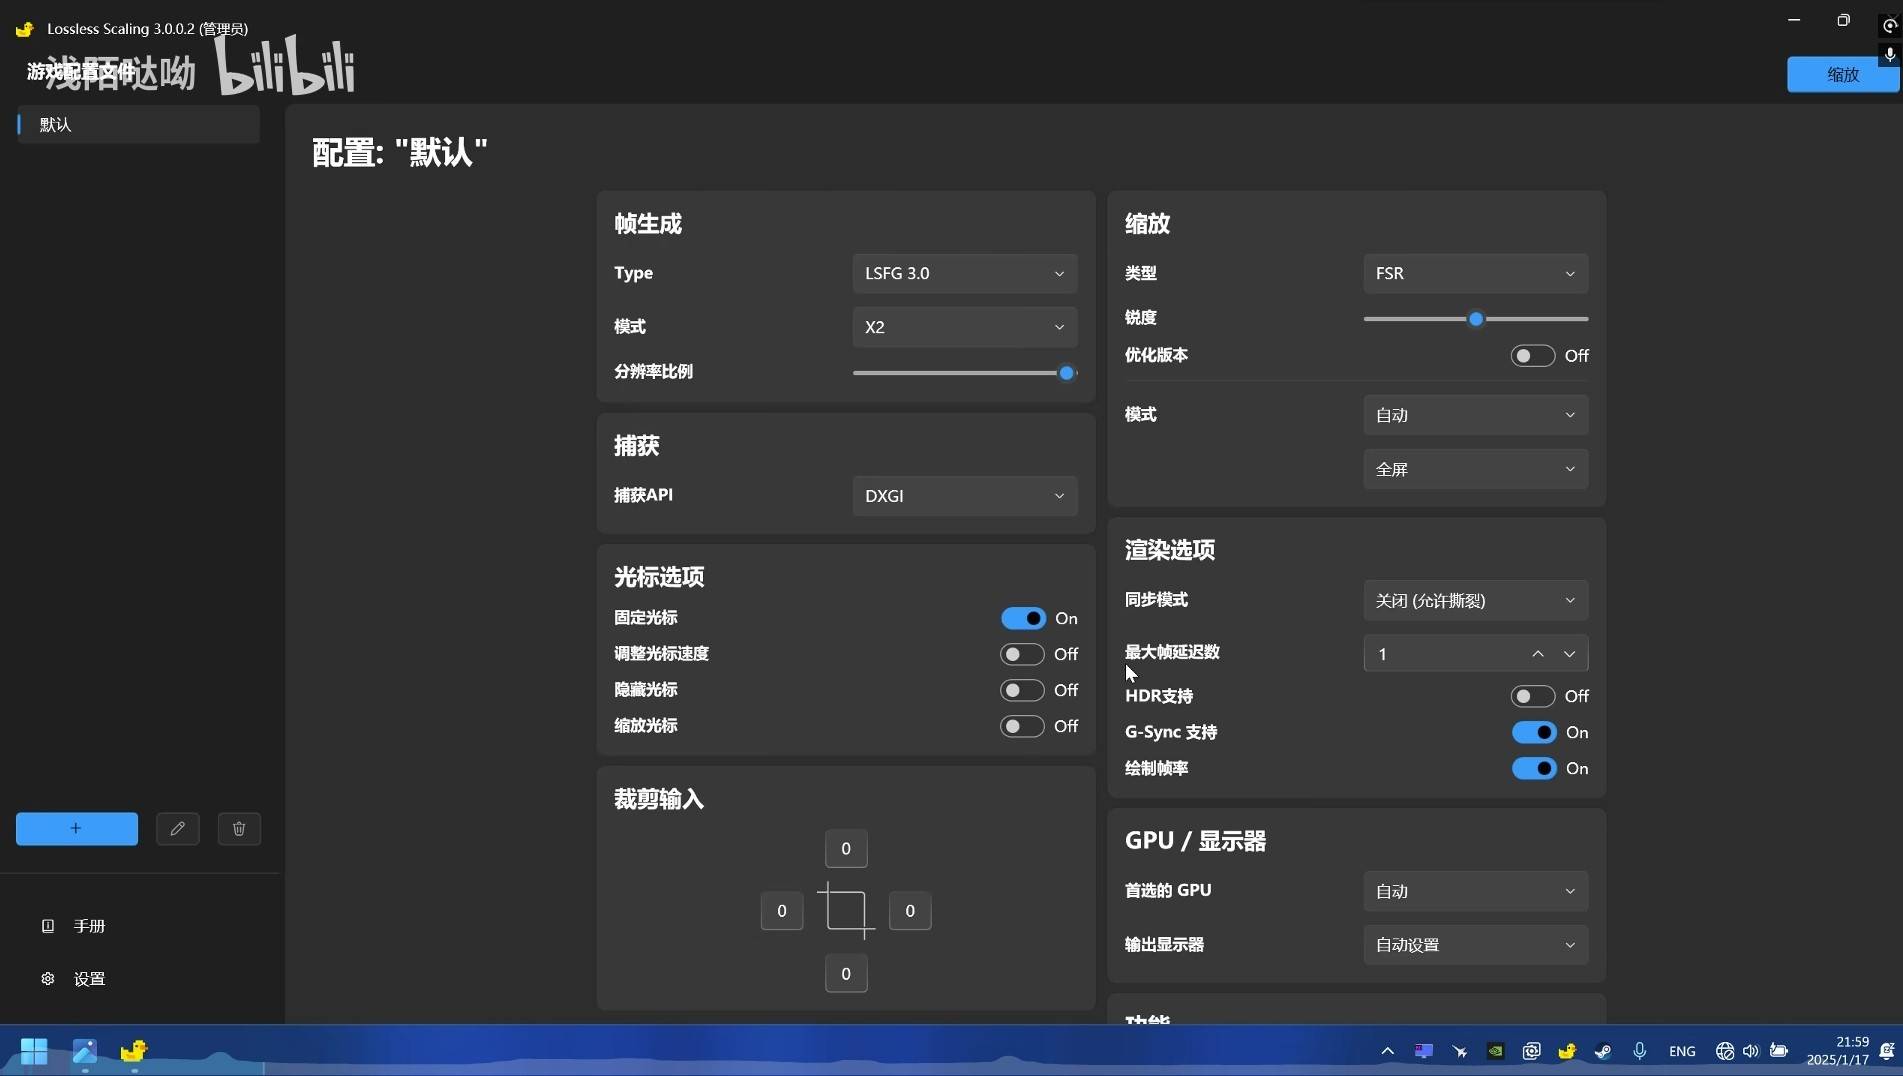Screen dimensions: 1903x1076
Task: Click the blue 缩放 scale button
Action: coord(1842,74)
